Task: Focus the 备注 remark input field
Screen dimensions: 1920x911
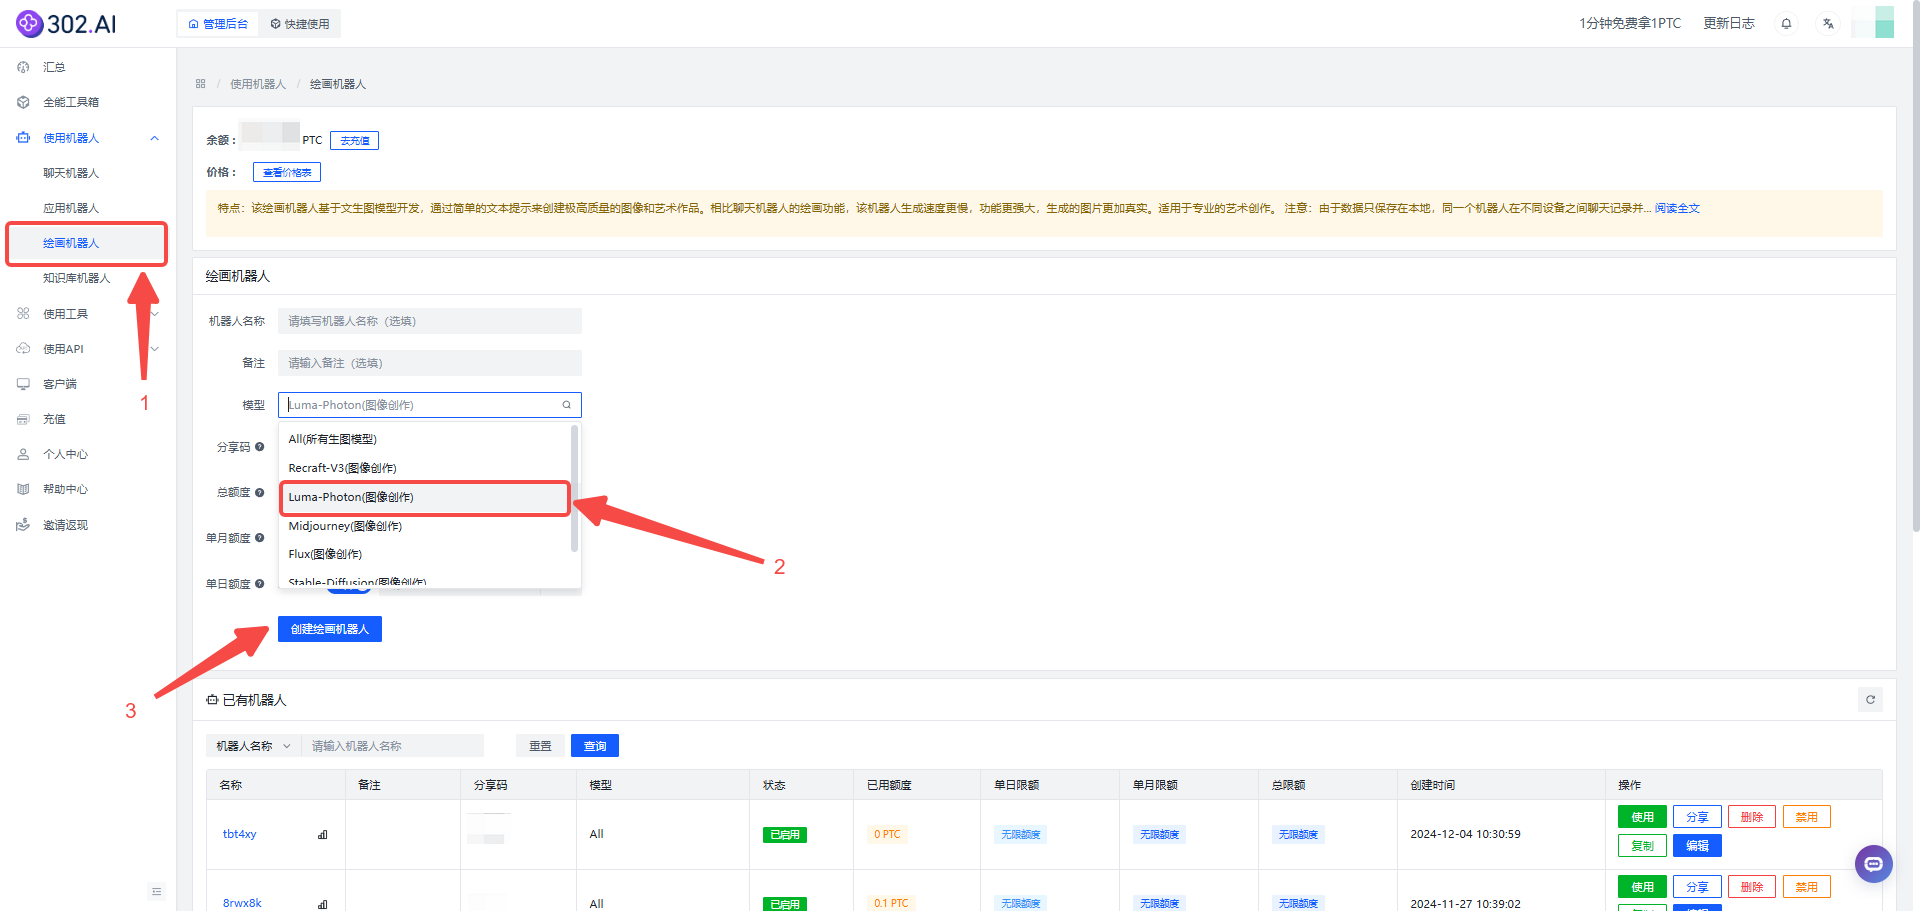Action: pyautogui.click(x=429, y=363)
